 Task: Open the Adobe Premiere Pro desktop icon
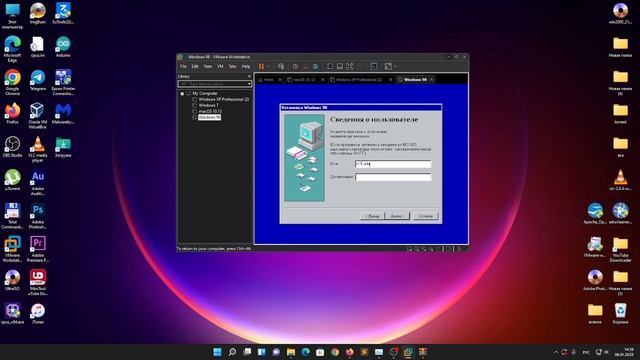coord(38,249)
